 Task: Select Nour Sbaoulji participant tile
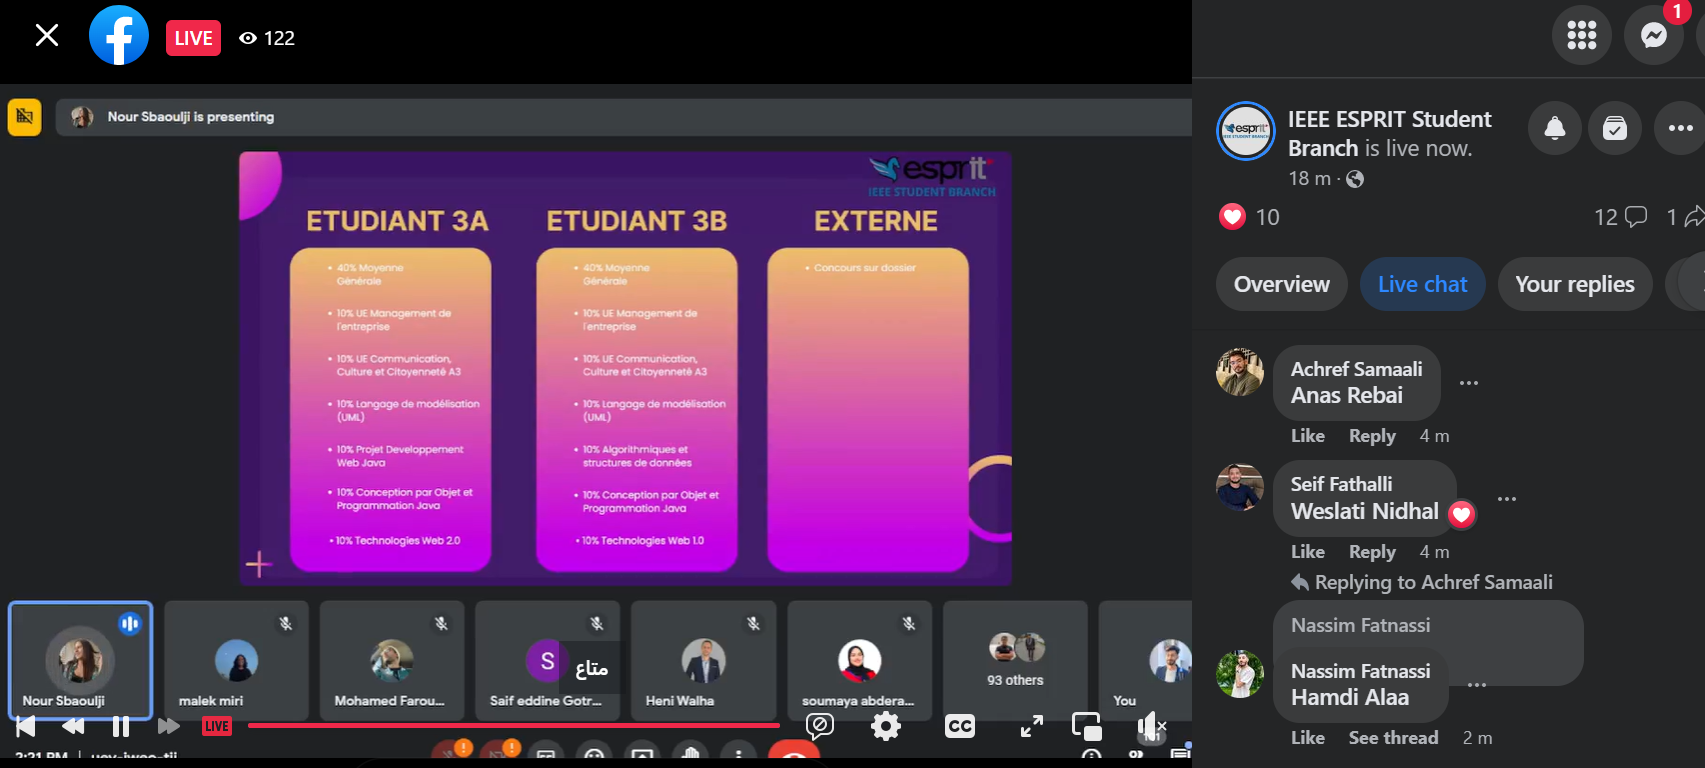click(80, 660)
